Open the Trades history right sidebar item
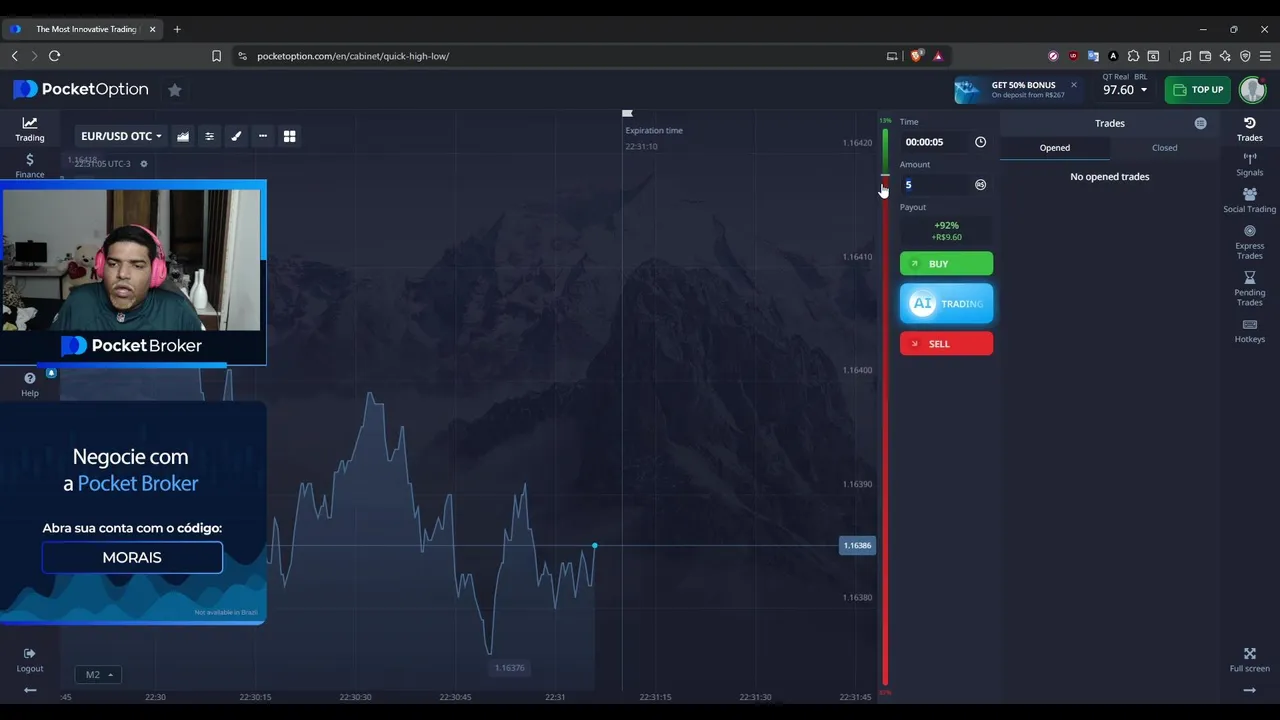The image size is (1280, 720). click(1250, 129)
